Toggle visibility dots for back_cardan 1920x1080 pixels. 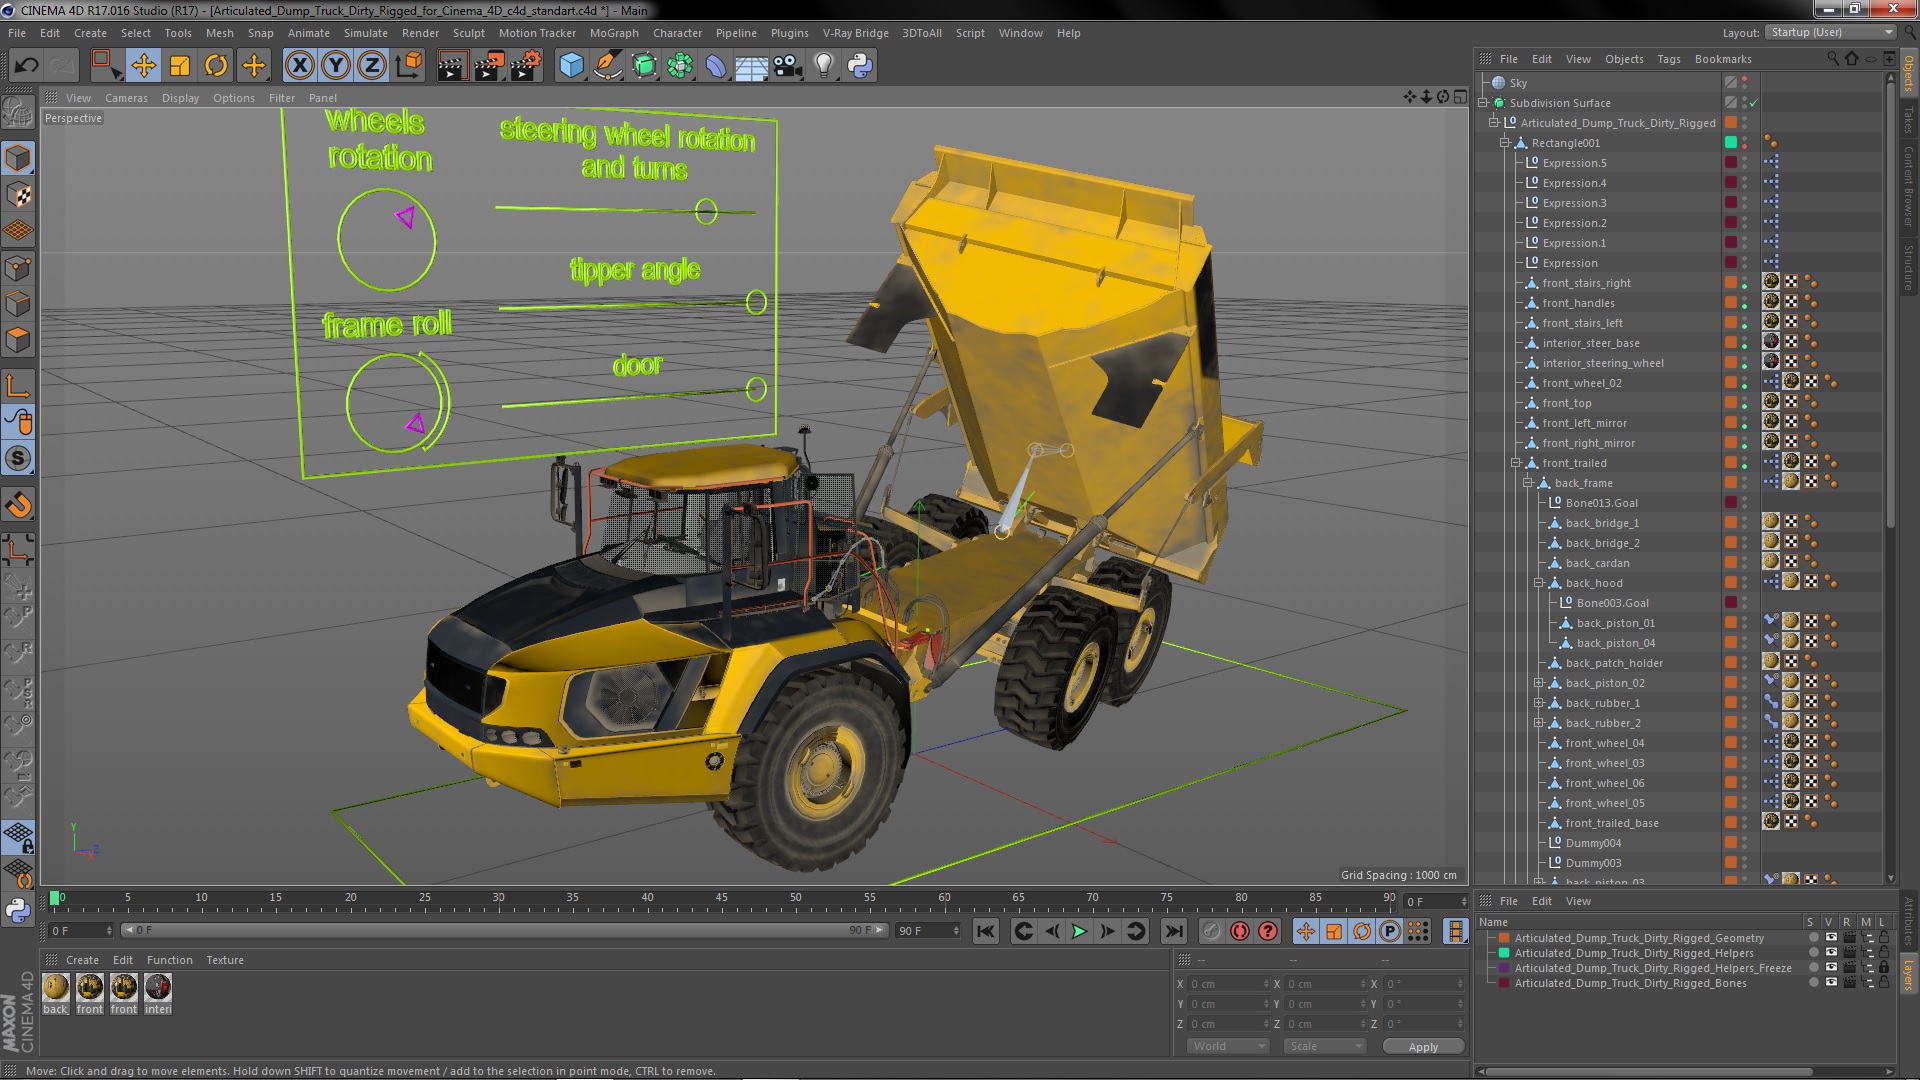click(1745, 563)
